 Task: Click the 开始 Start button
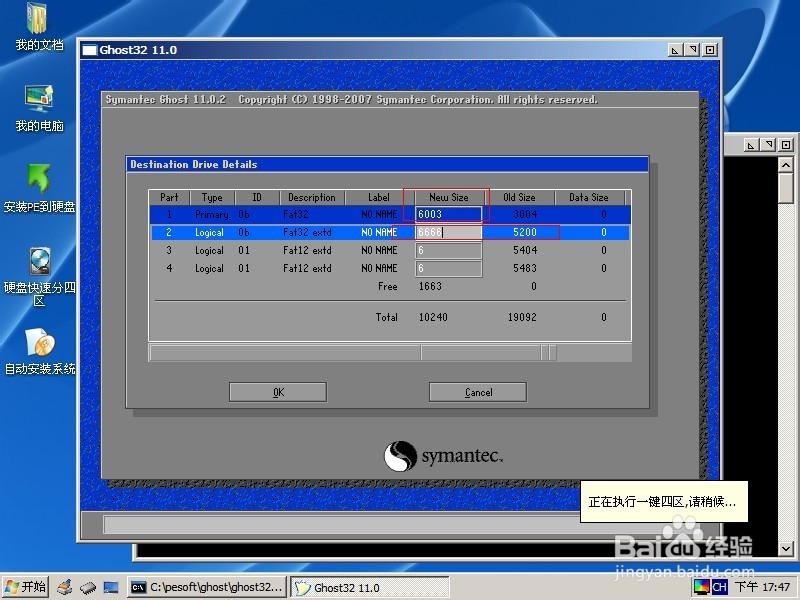pyautogui.click(x=26, y=587)
